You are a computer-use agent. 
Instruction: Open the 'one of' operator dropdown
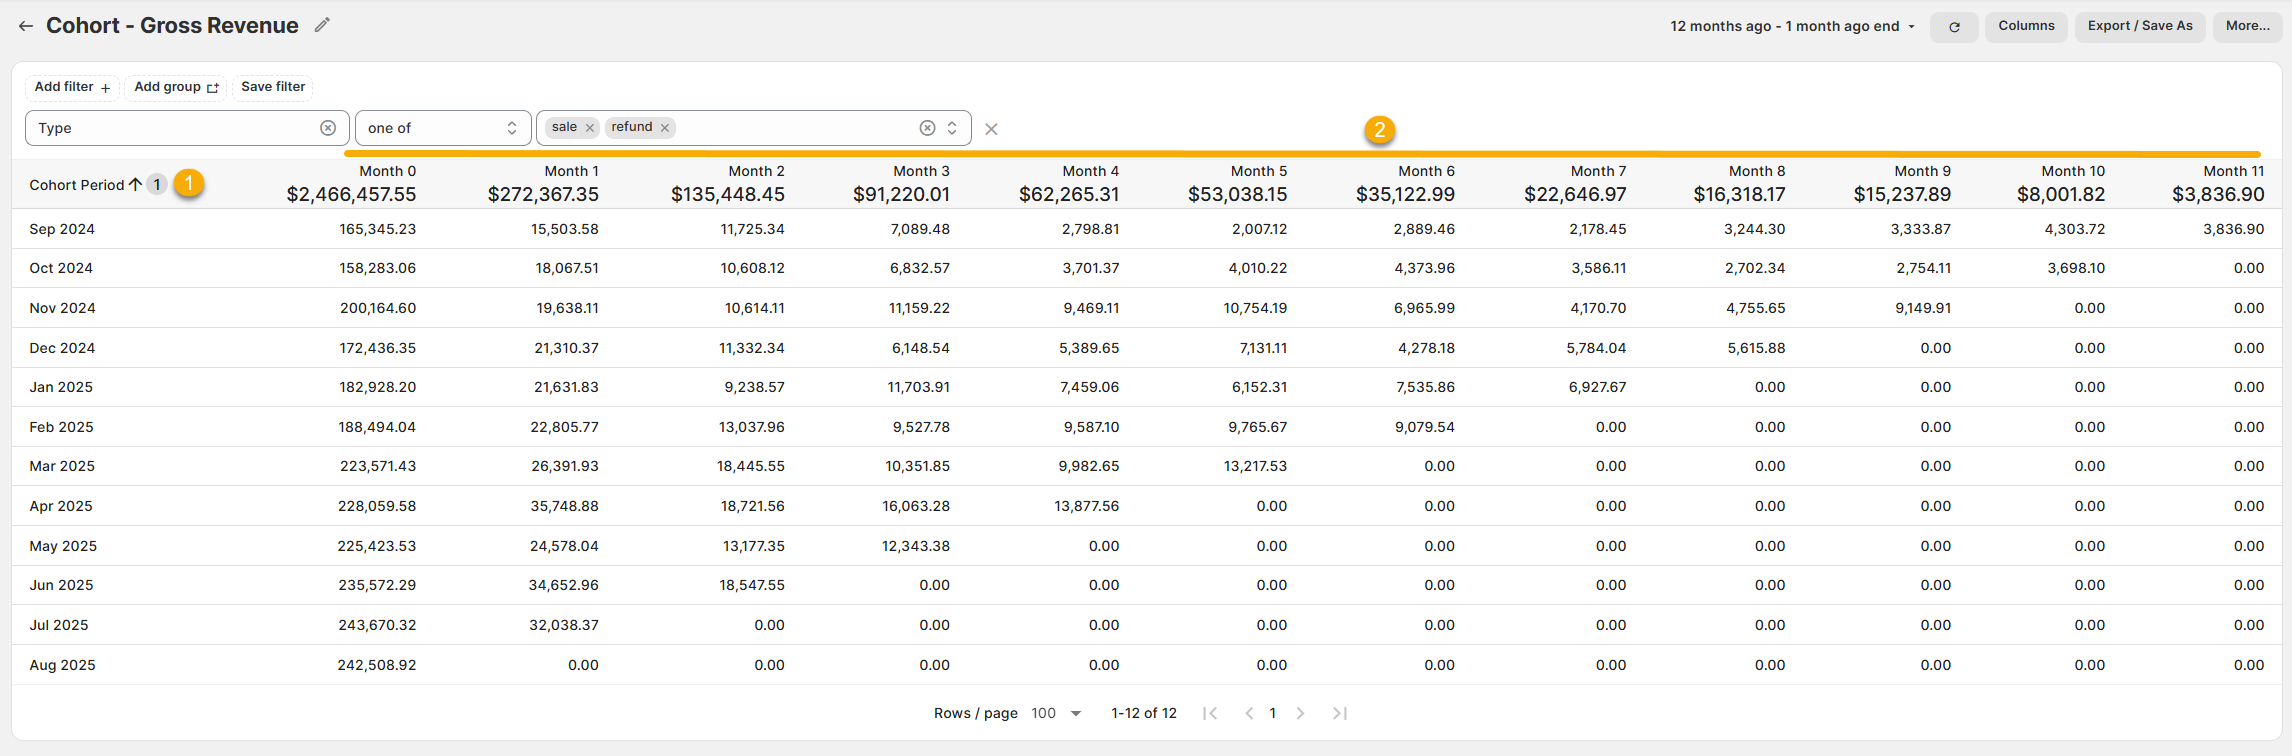click(441, 128)
